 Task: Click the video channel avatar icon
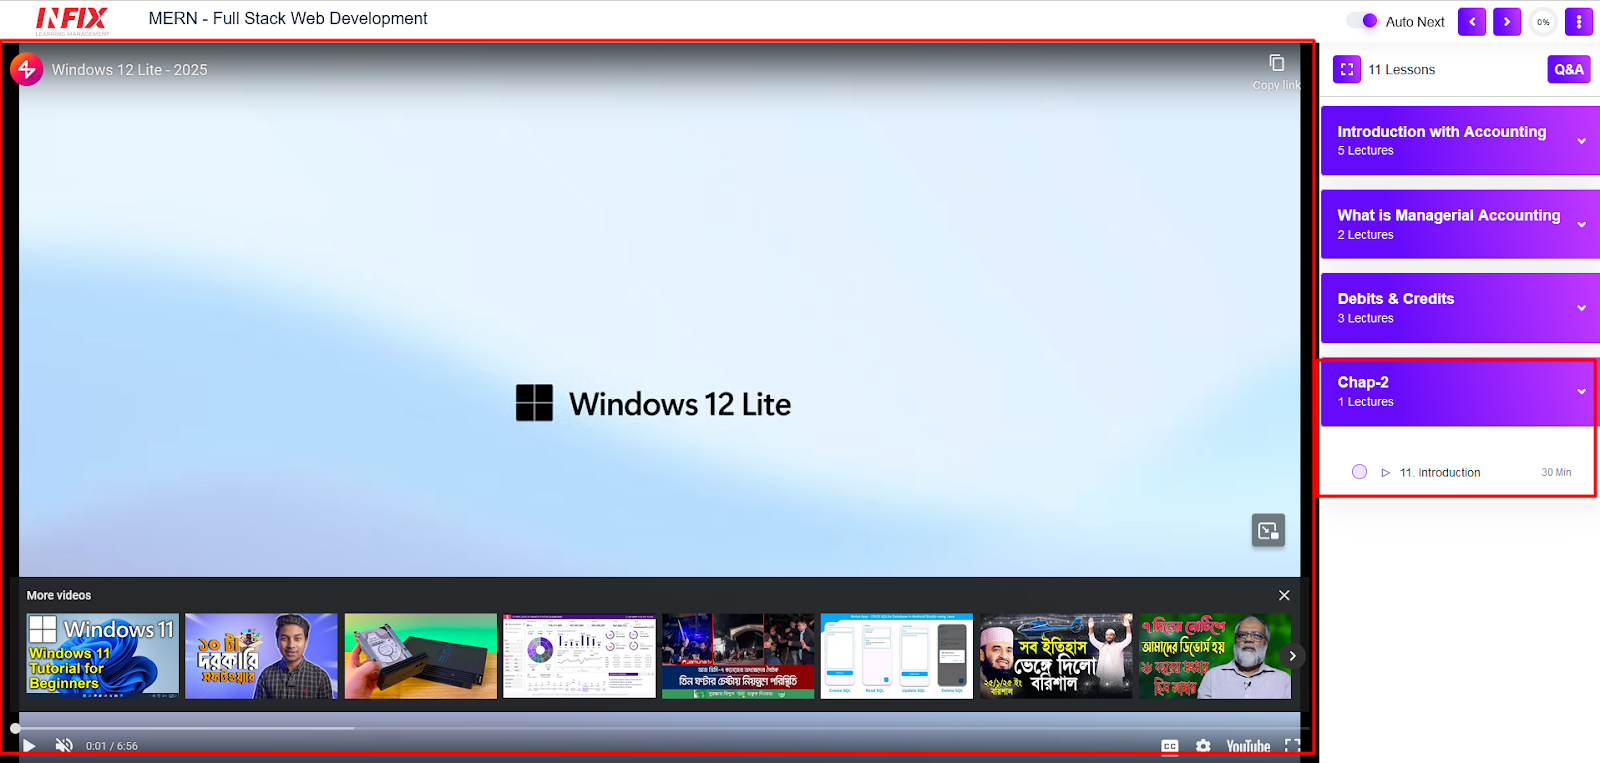click(x=26, y=69)
